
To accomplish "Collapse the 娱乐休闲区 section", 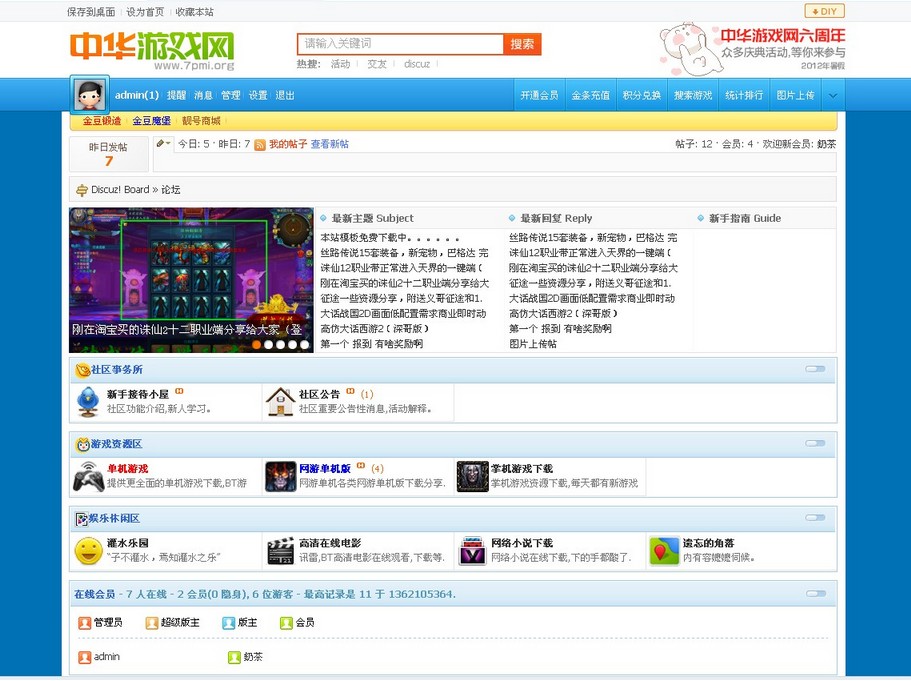I will tap(815, 518).
